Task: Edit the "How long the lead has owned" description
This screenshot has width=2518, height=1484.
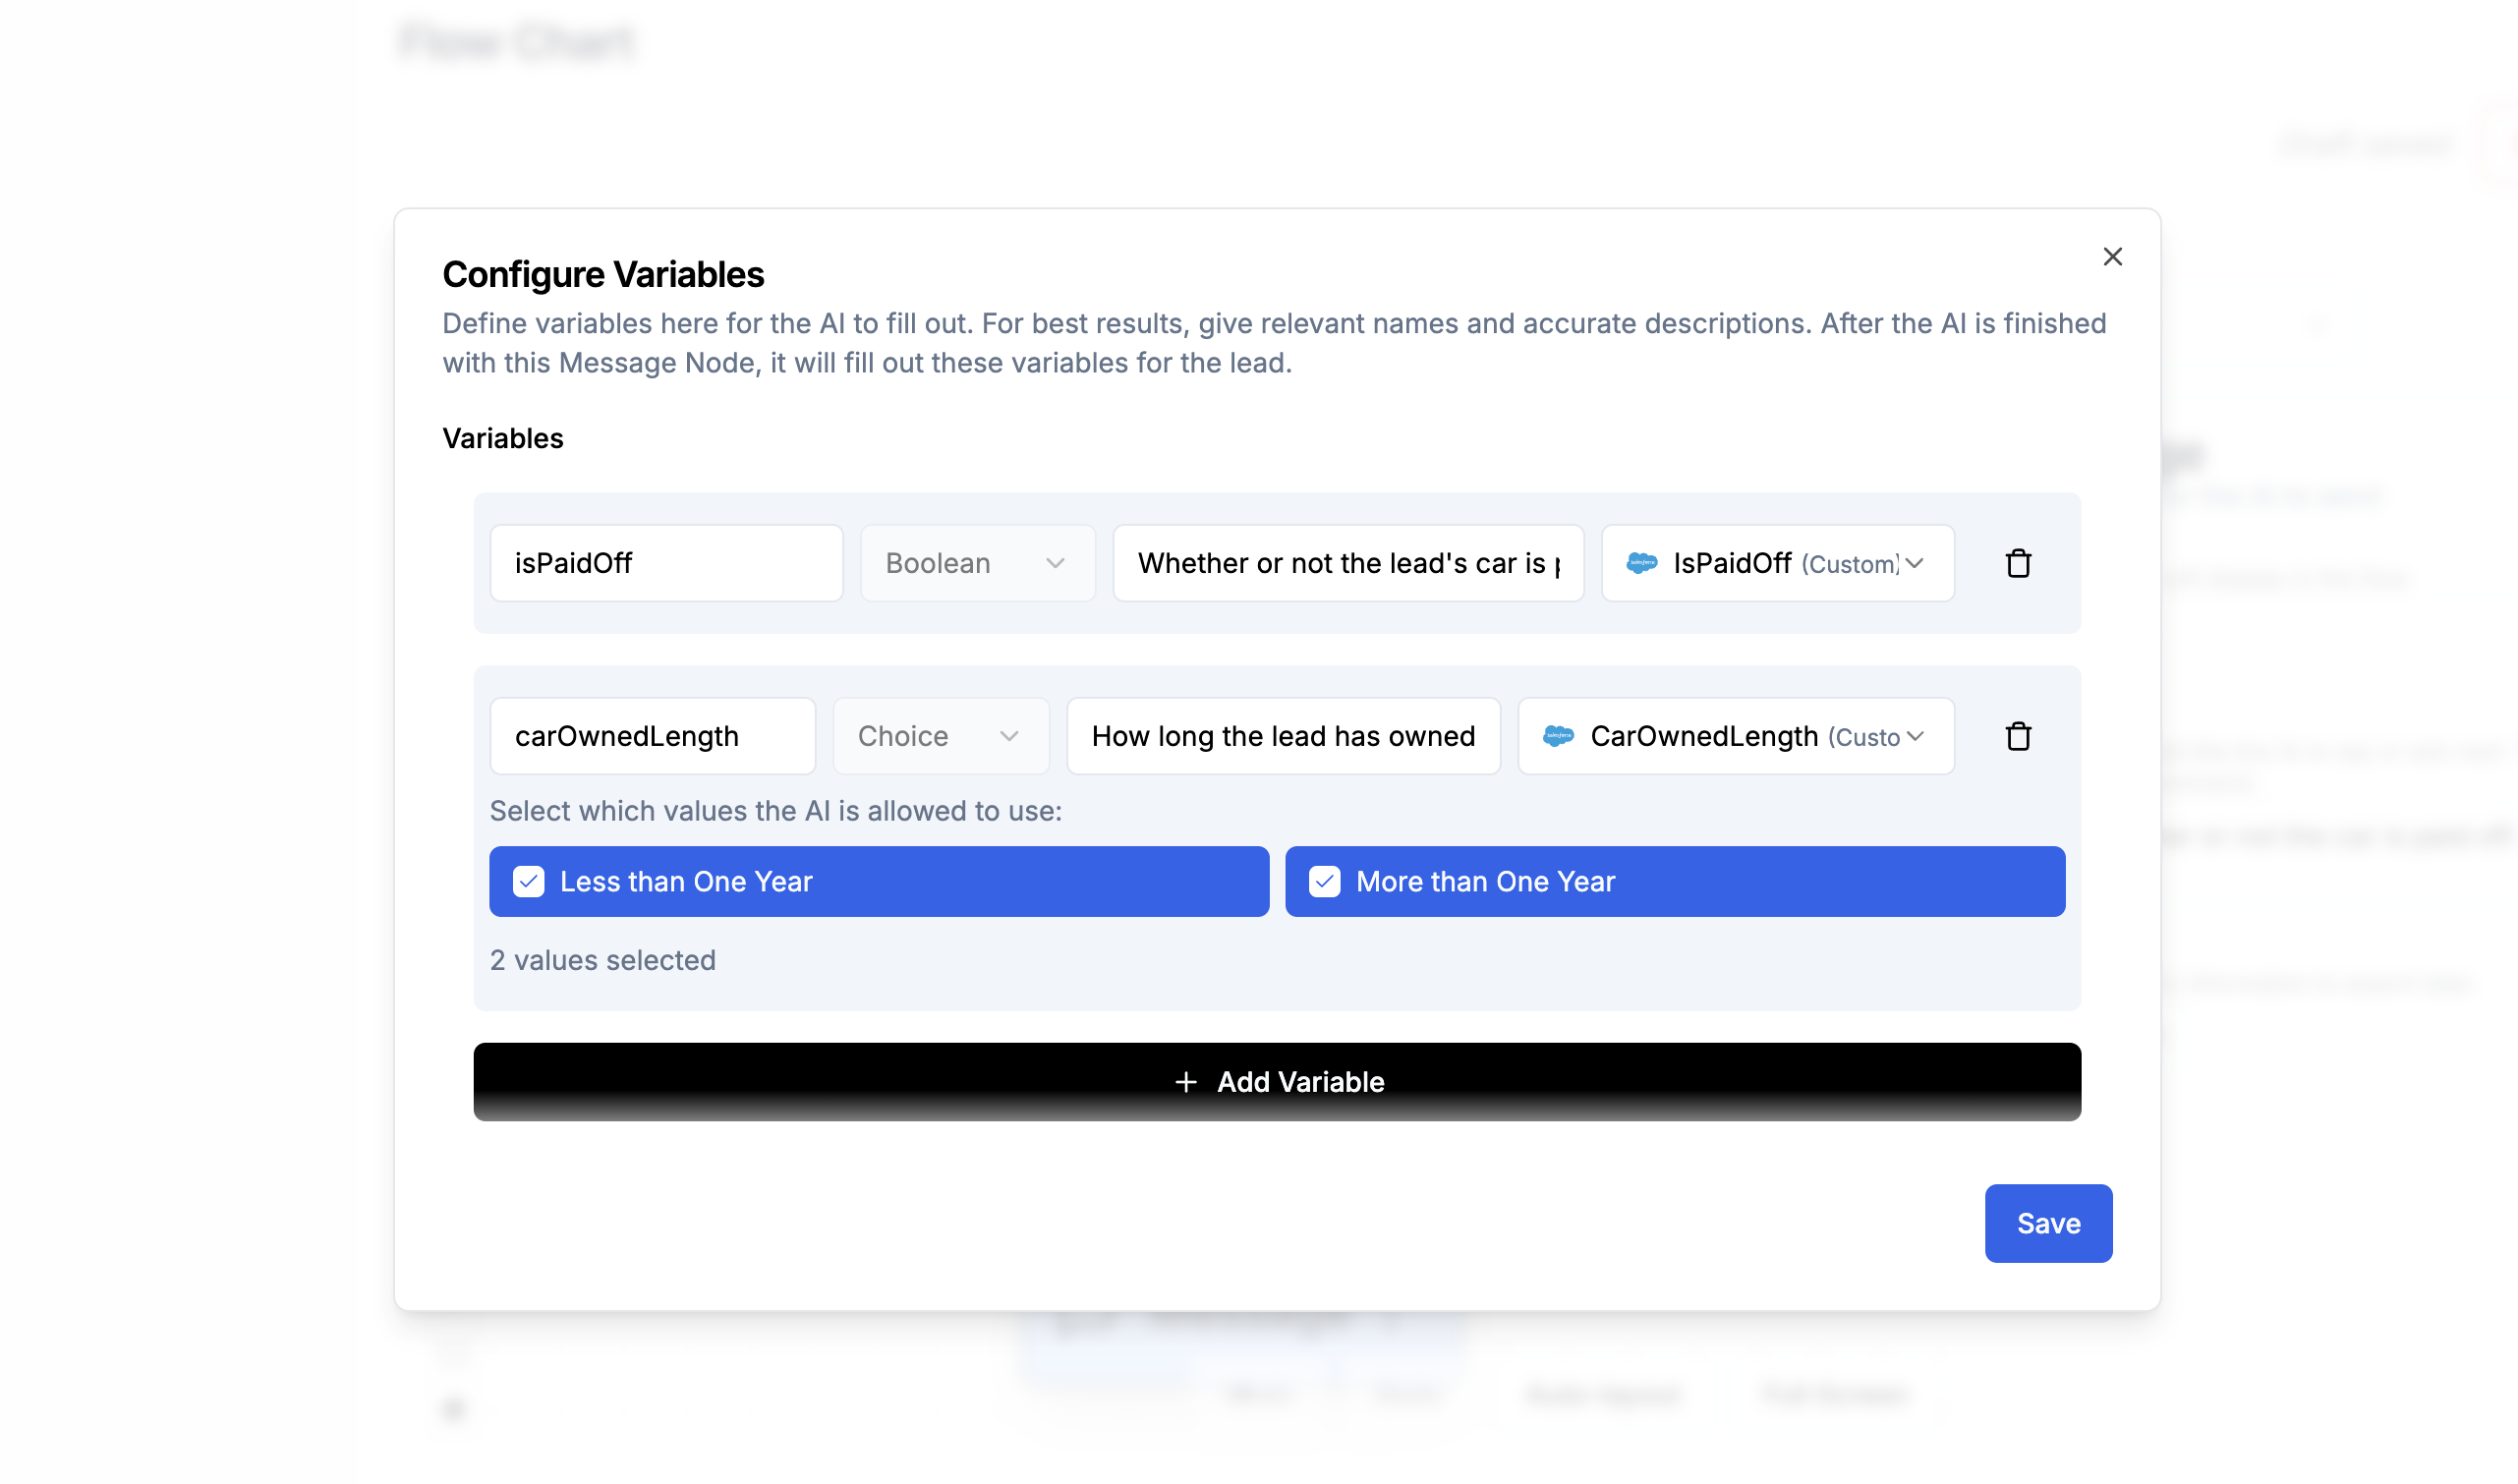Action: point(1282,736)
